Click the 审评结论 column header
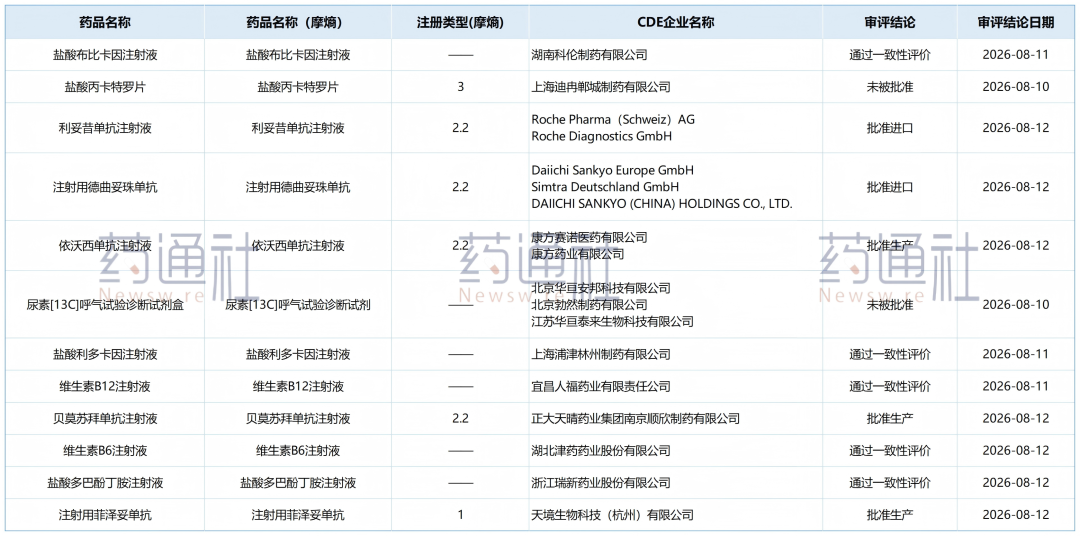 [890, 23]
